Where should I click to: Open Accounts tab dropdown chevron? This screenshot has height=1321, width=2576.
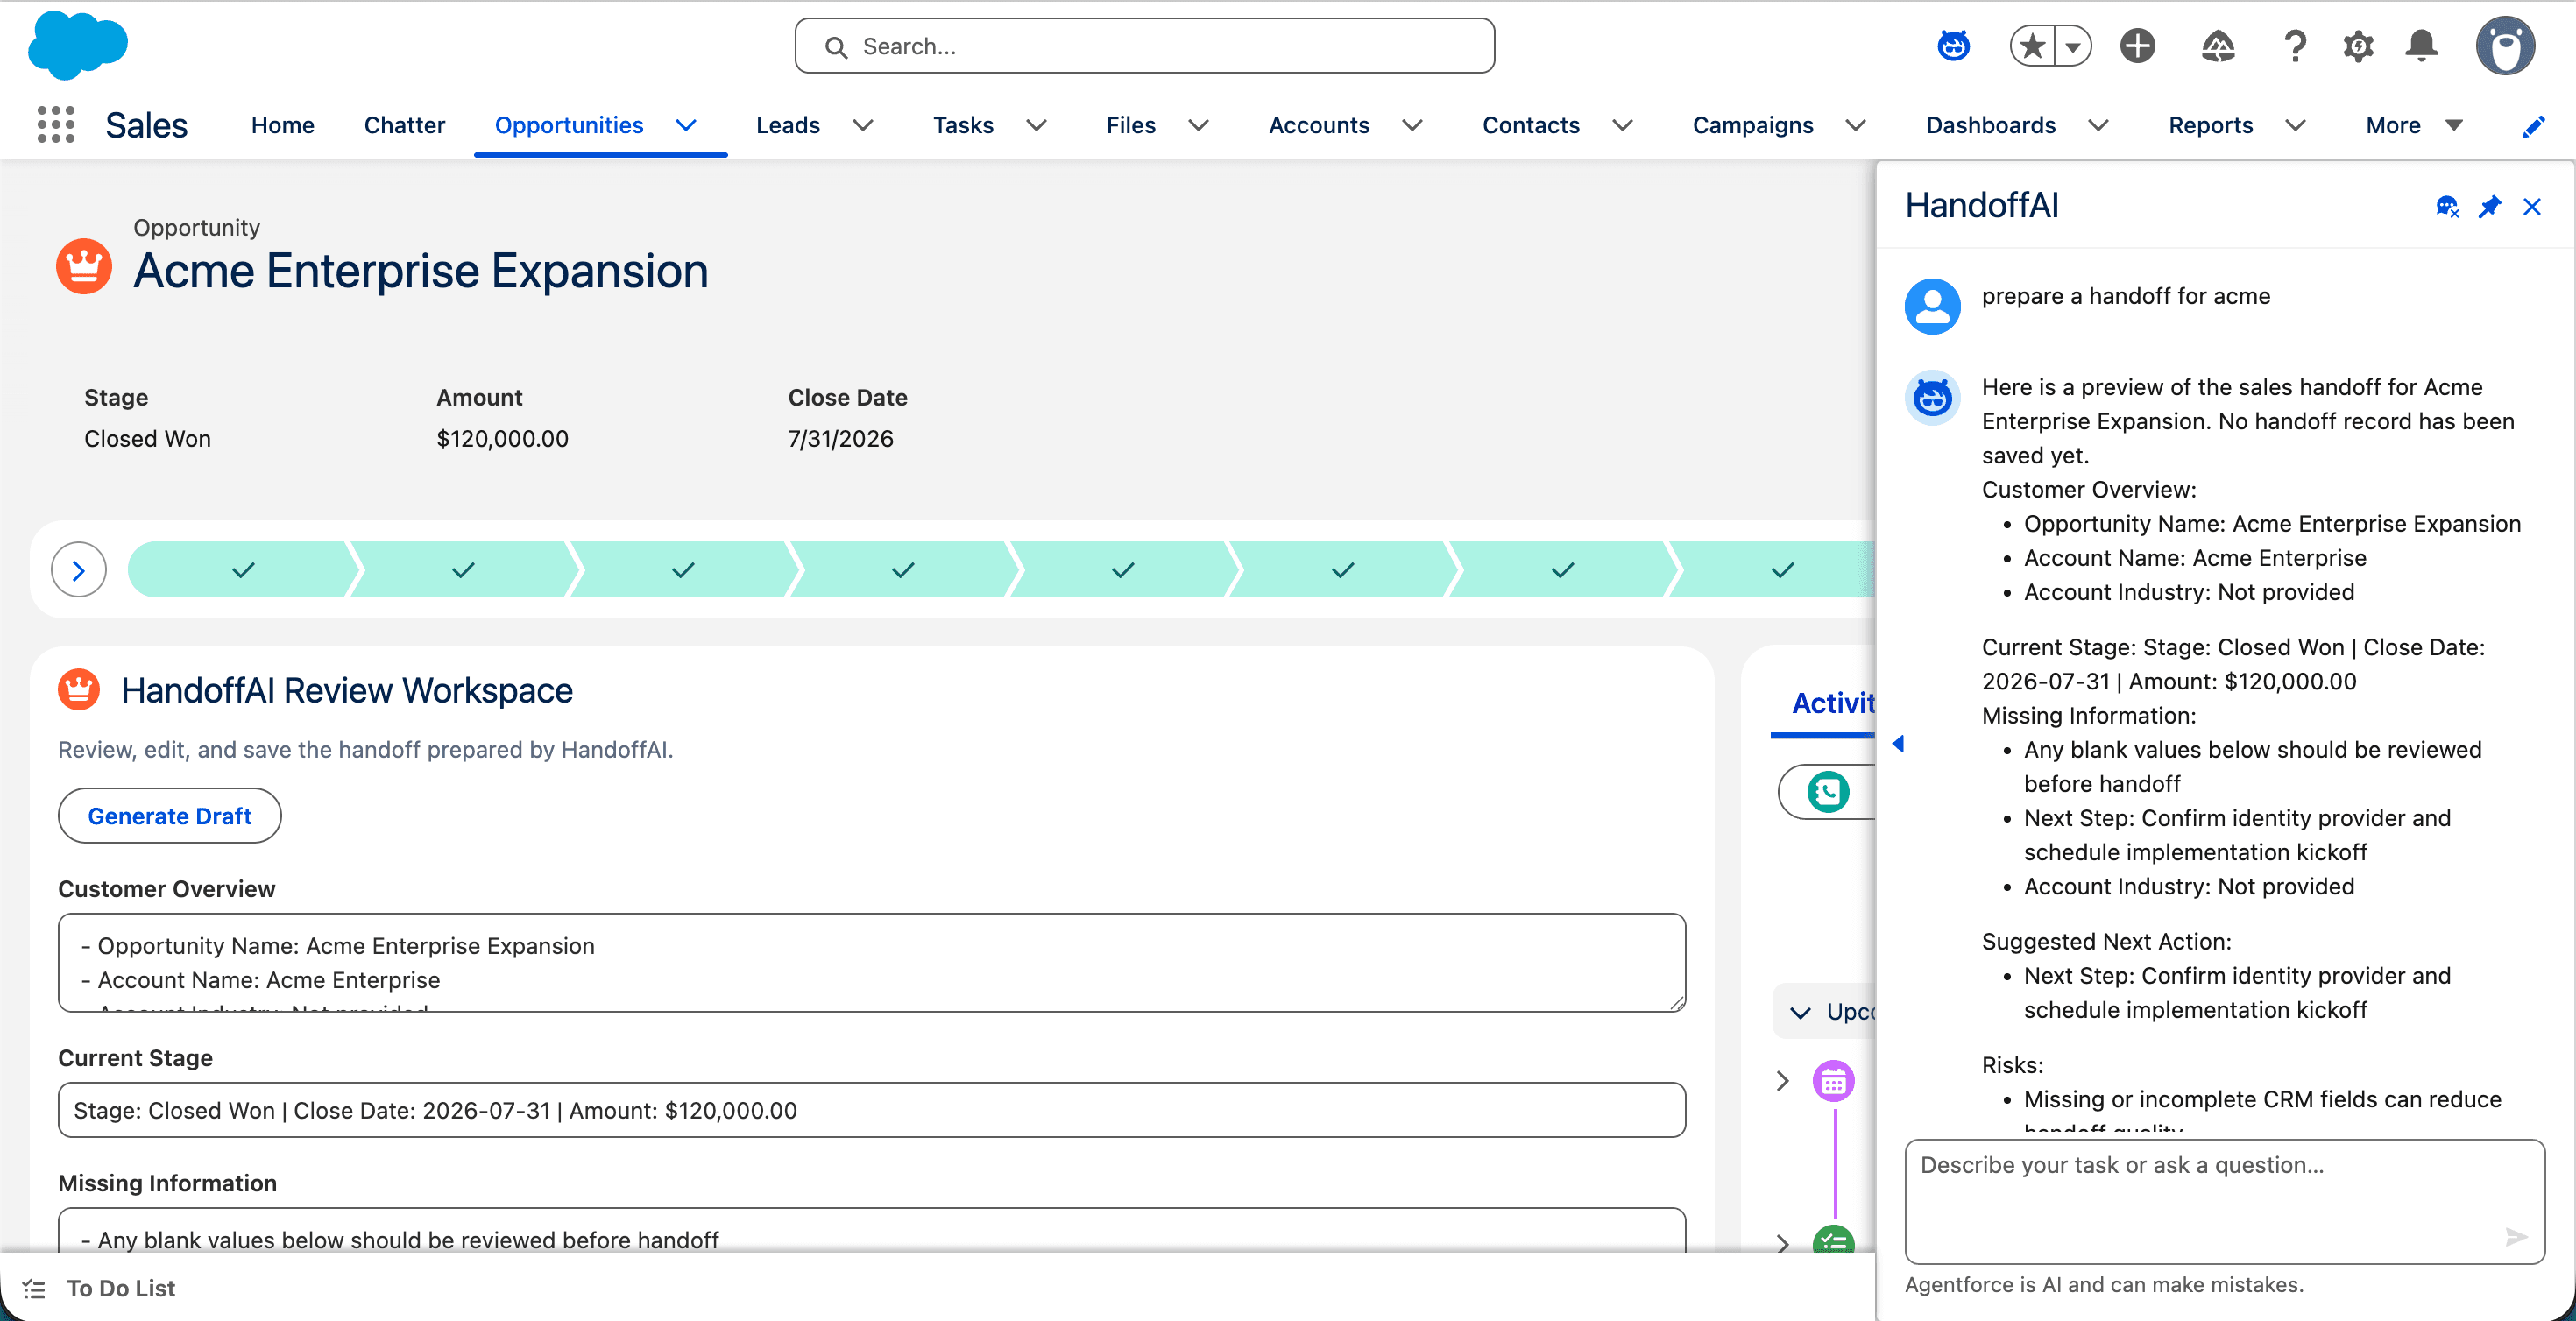pos(1413,125)
